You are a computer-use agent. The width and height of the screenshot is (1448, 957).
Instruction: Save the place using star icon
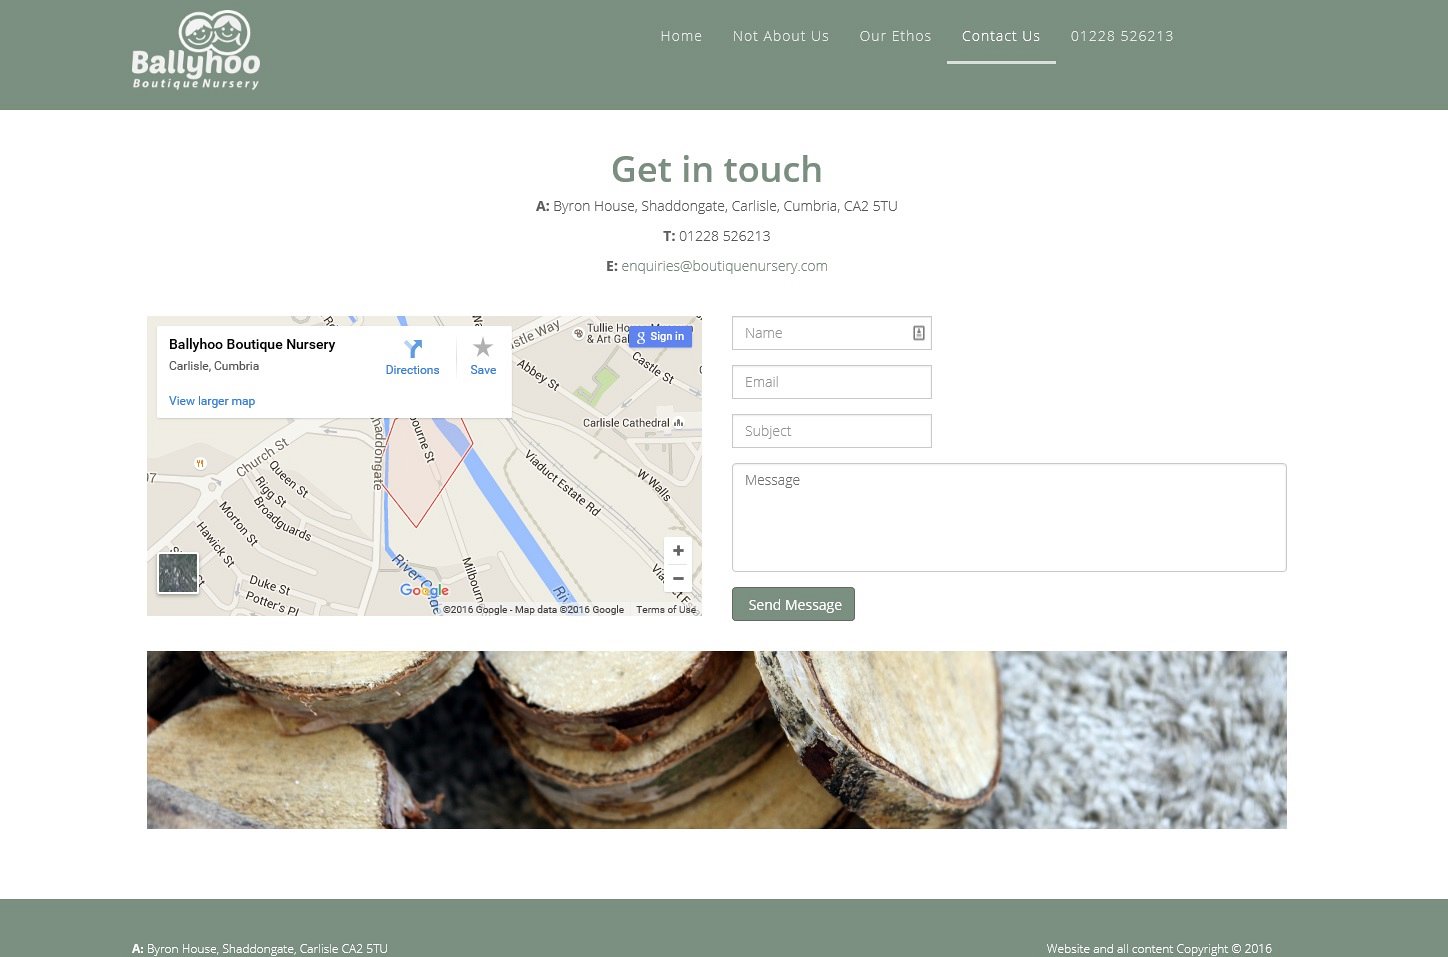coord(483,348)
